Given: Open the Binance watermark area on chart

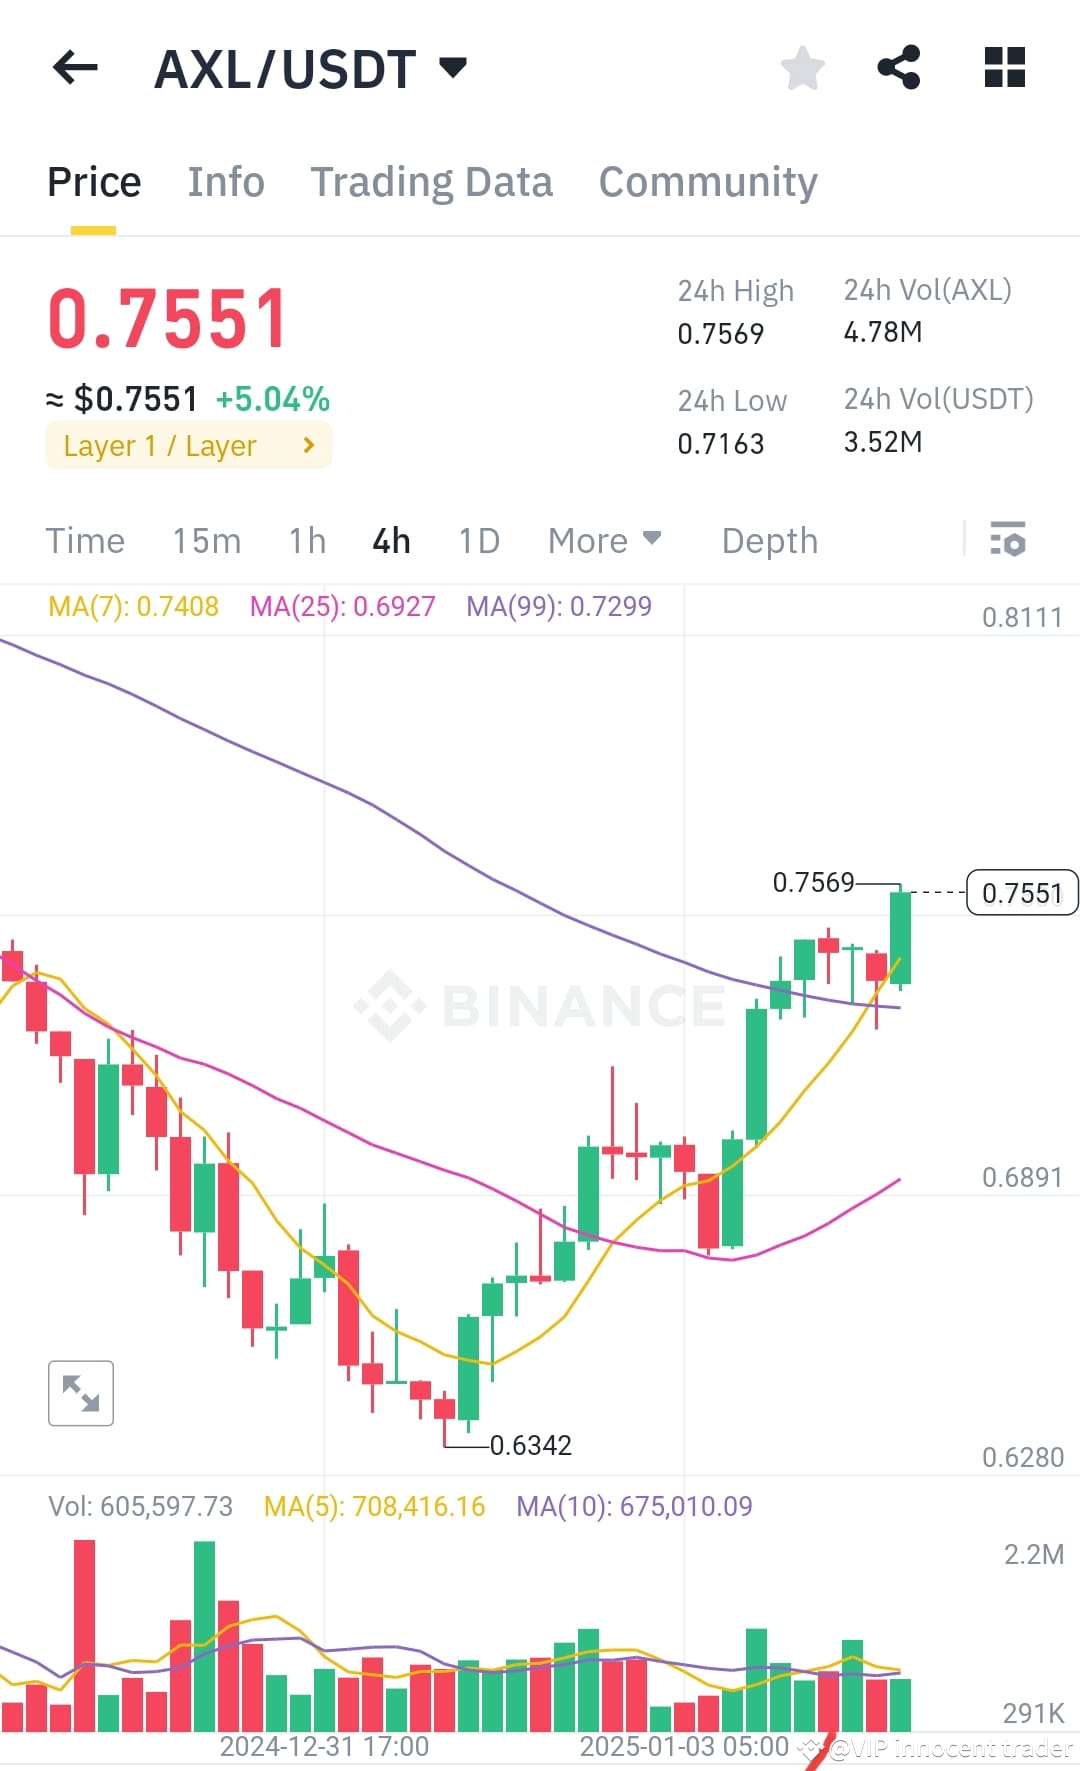Looking at the screenshot, I should pyautogui.click(x=540, y=1005).
